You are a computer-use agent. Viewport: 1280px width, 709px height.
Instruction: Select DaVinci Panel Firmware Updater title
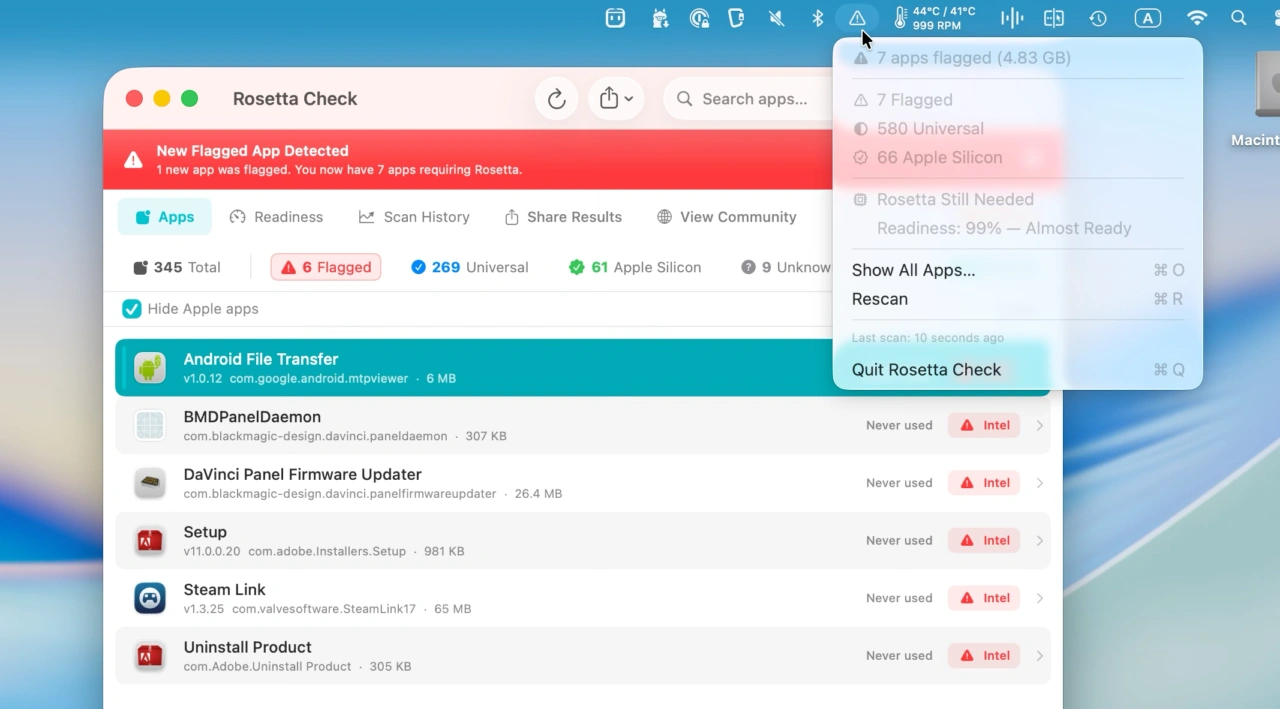click(x=302, y=474)
